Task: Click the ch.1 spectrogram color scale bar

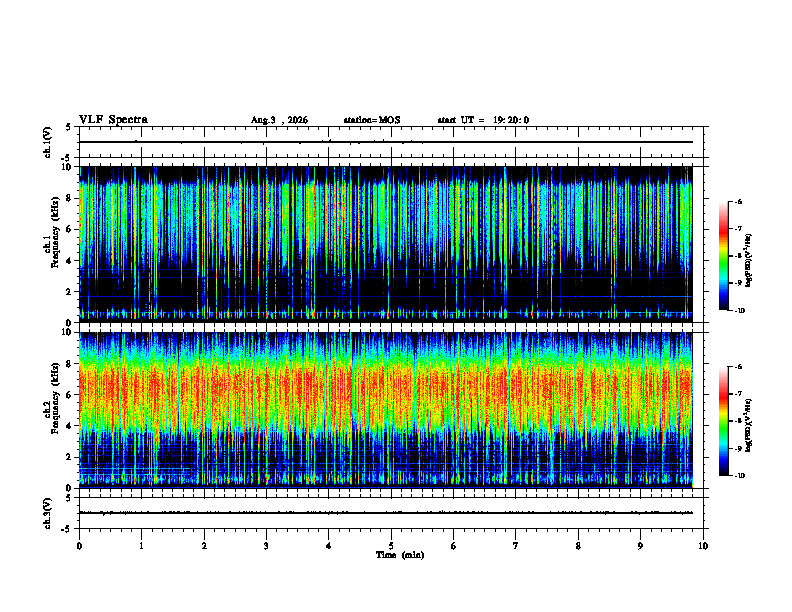Action: point(723,256)
